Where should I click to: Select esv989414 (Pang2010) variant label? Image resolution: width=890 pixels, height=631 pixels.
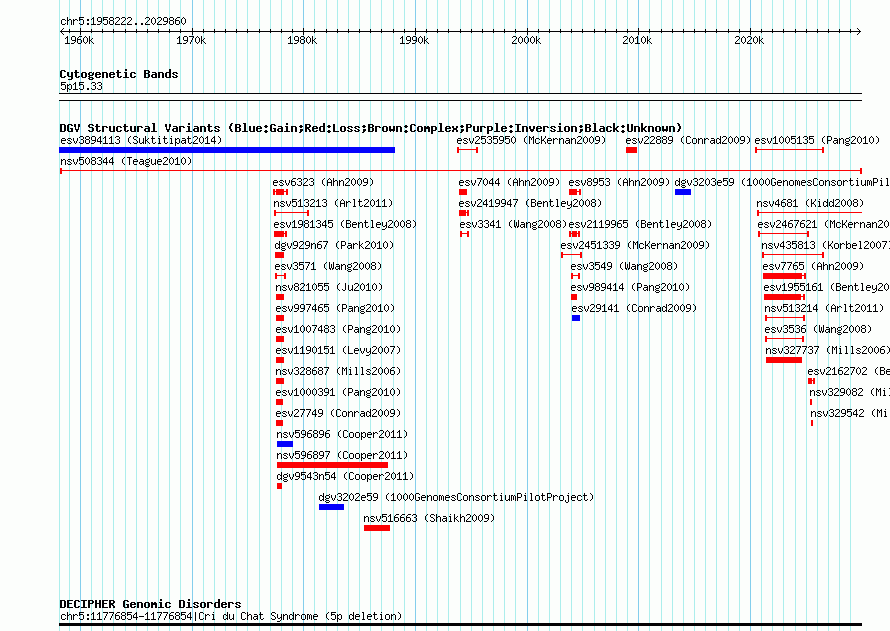click(631, 287)
